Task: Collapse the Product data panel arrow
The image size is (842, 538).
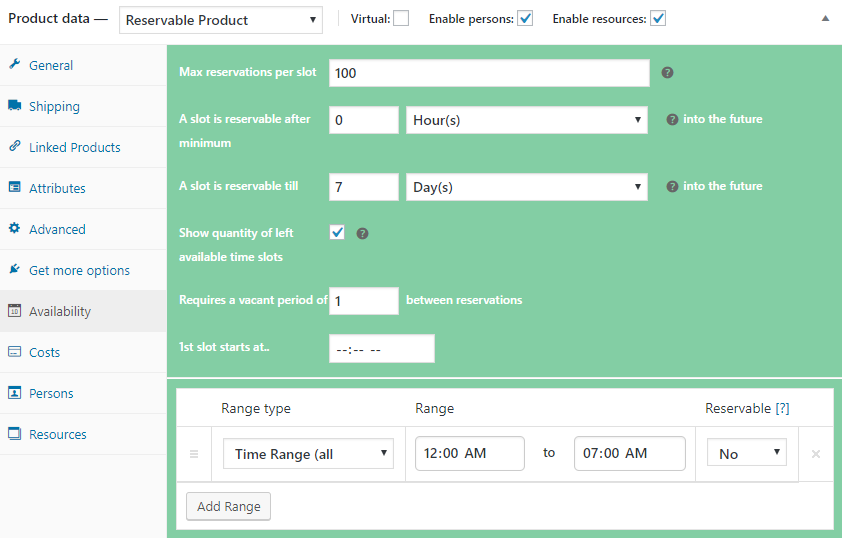Action: pyautogui.click(x=825, y=18)
